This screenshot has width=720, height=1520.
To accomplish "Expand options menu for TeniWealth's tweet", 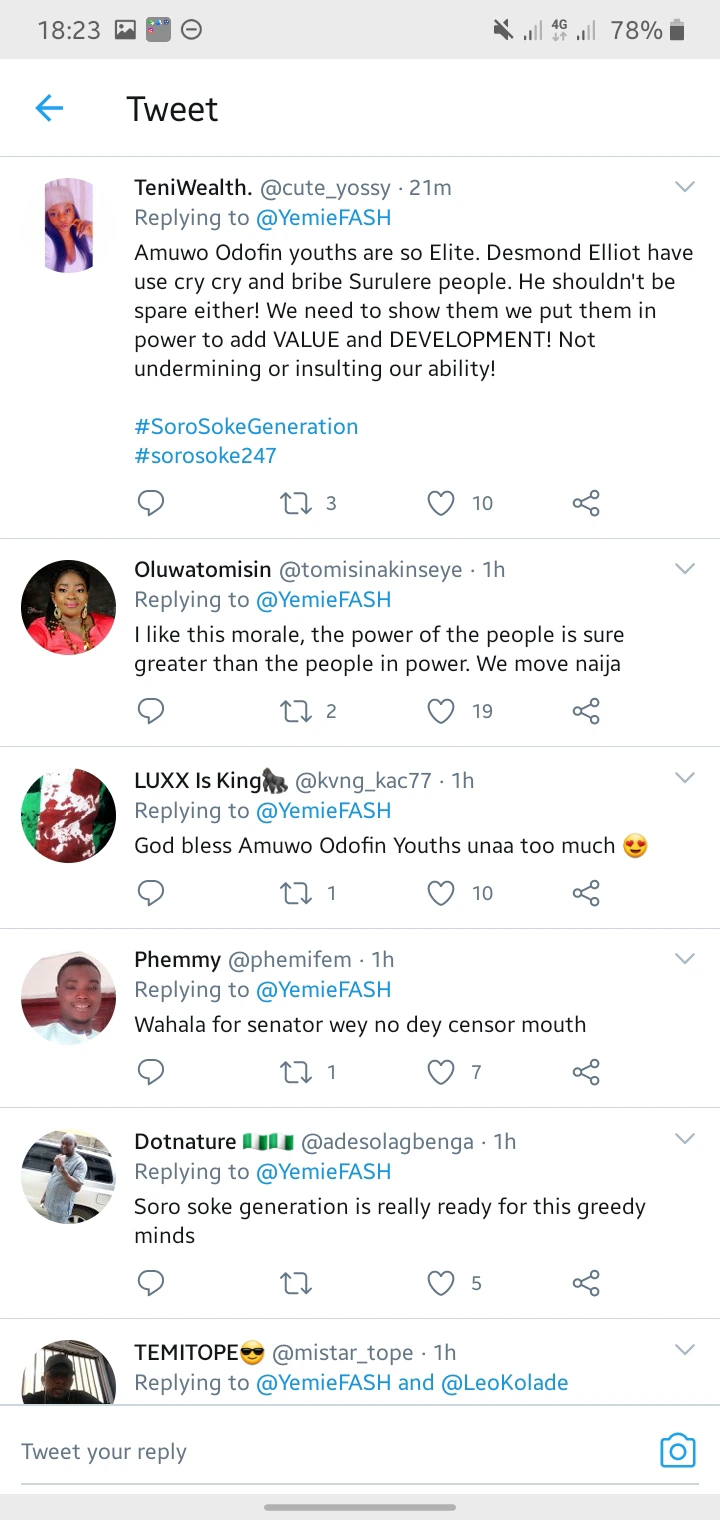I will pyautogui.click(x=684, y=187).
